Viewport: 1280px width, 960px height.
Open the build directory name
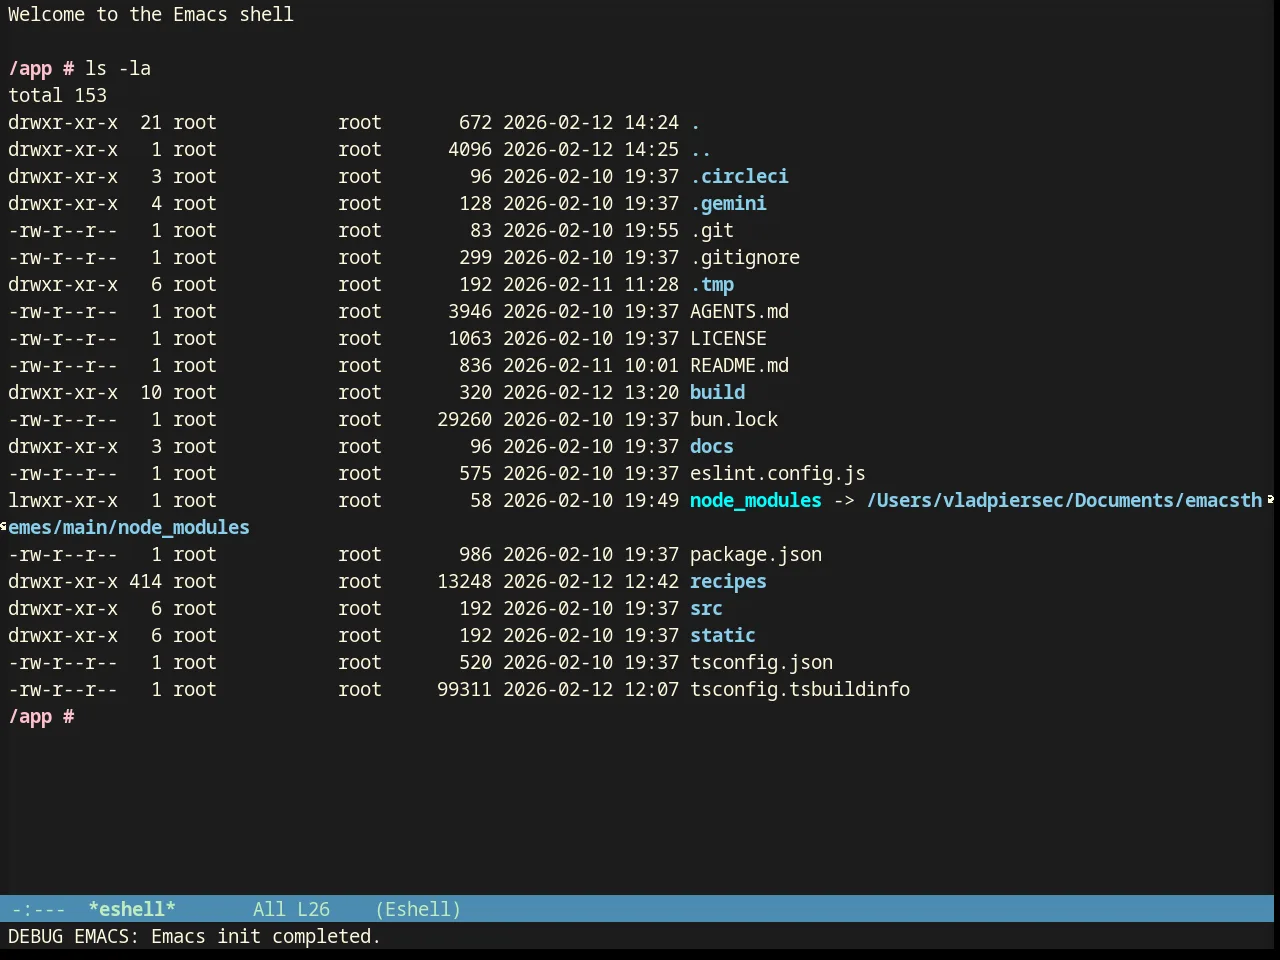tap(717, 392)
